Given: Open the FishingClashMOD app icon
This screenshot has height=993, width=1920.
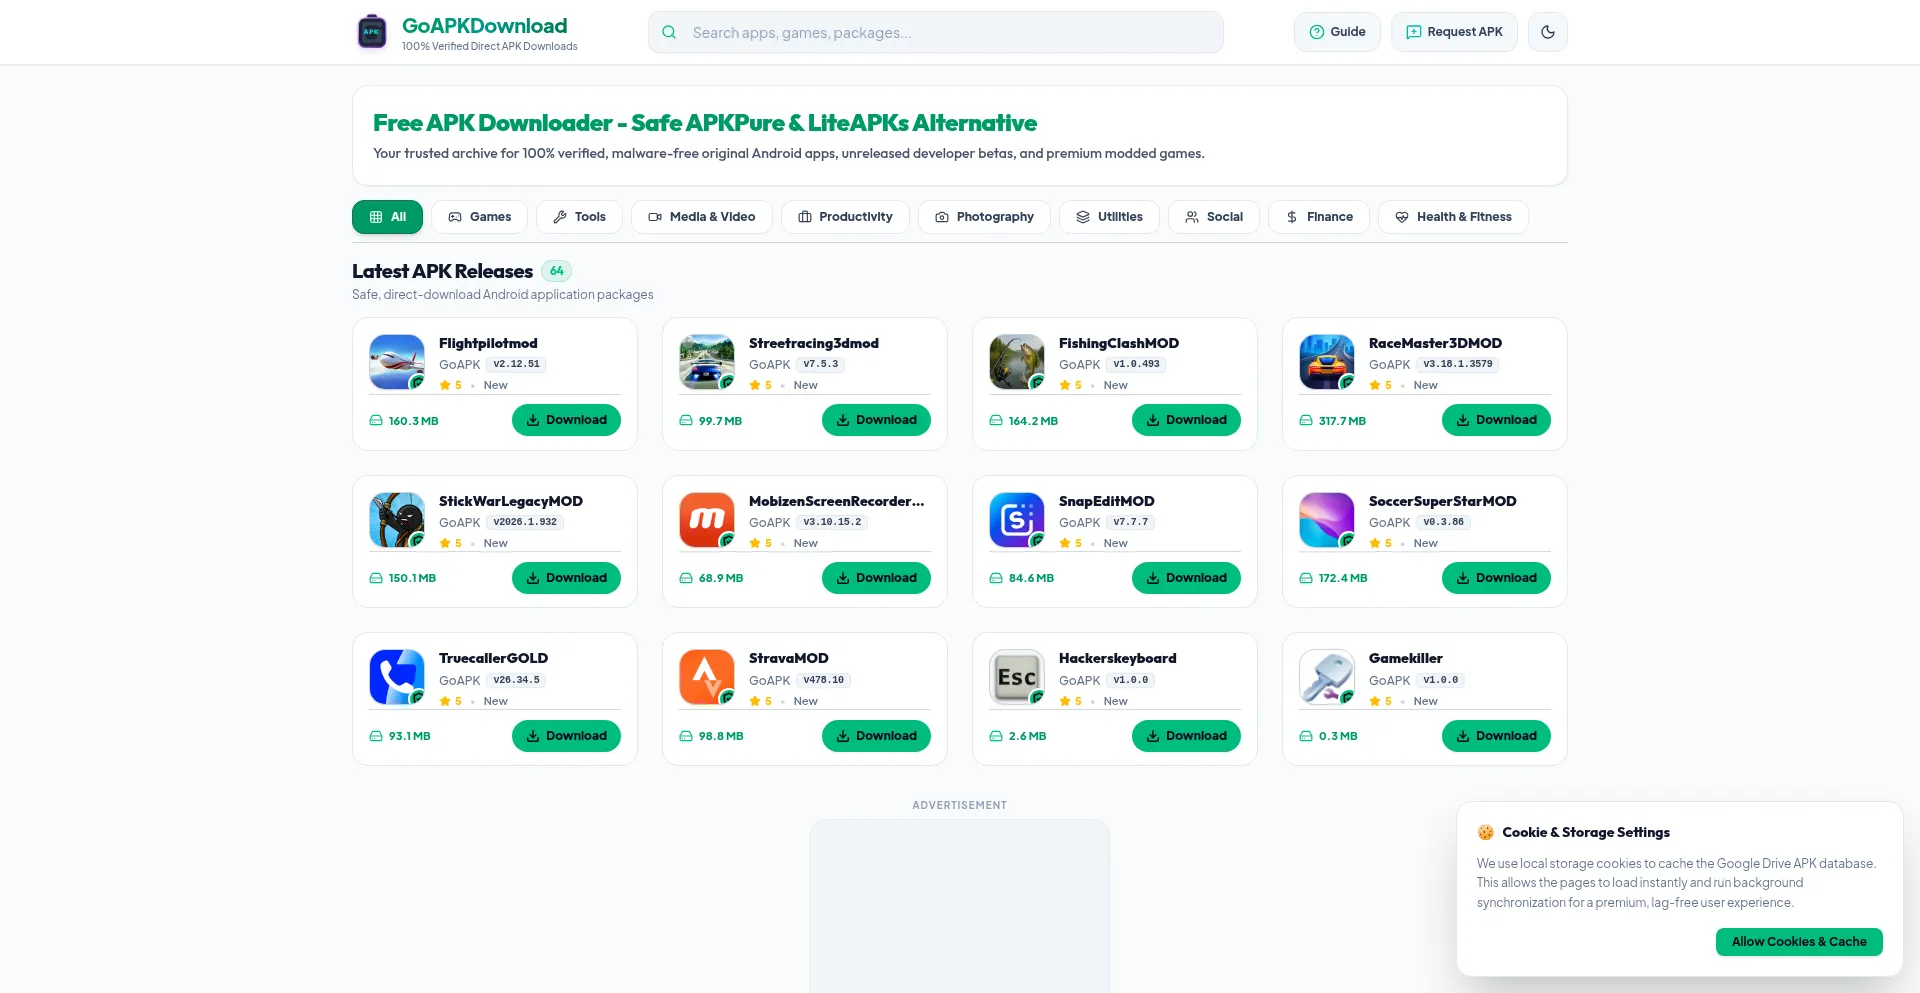Looking at the screenshot, I should point(1017,362).
